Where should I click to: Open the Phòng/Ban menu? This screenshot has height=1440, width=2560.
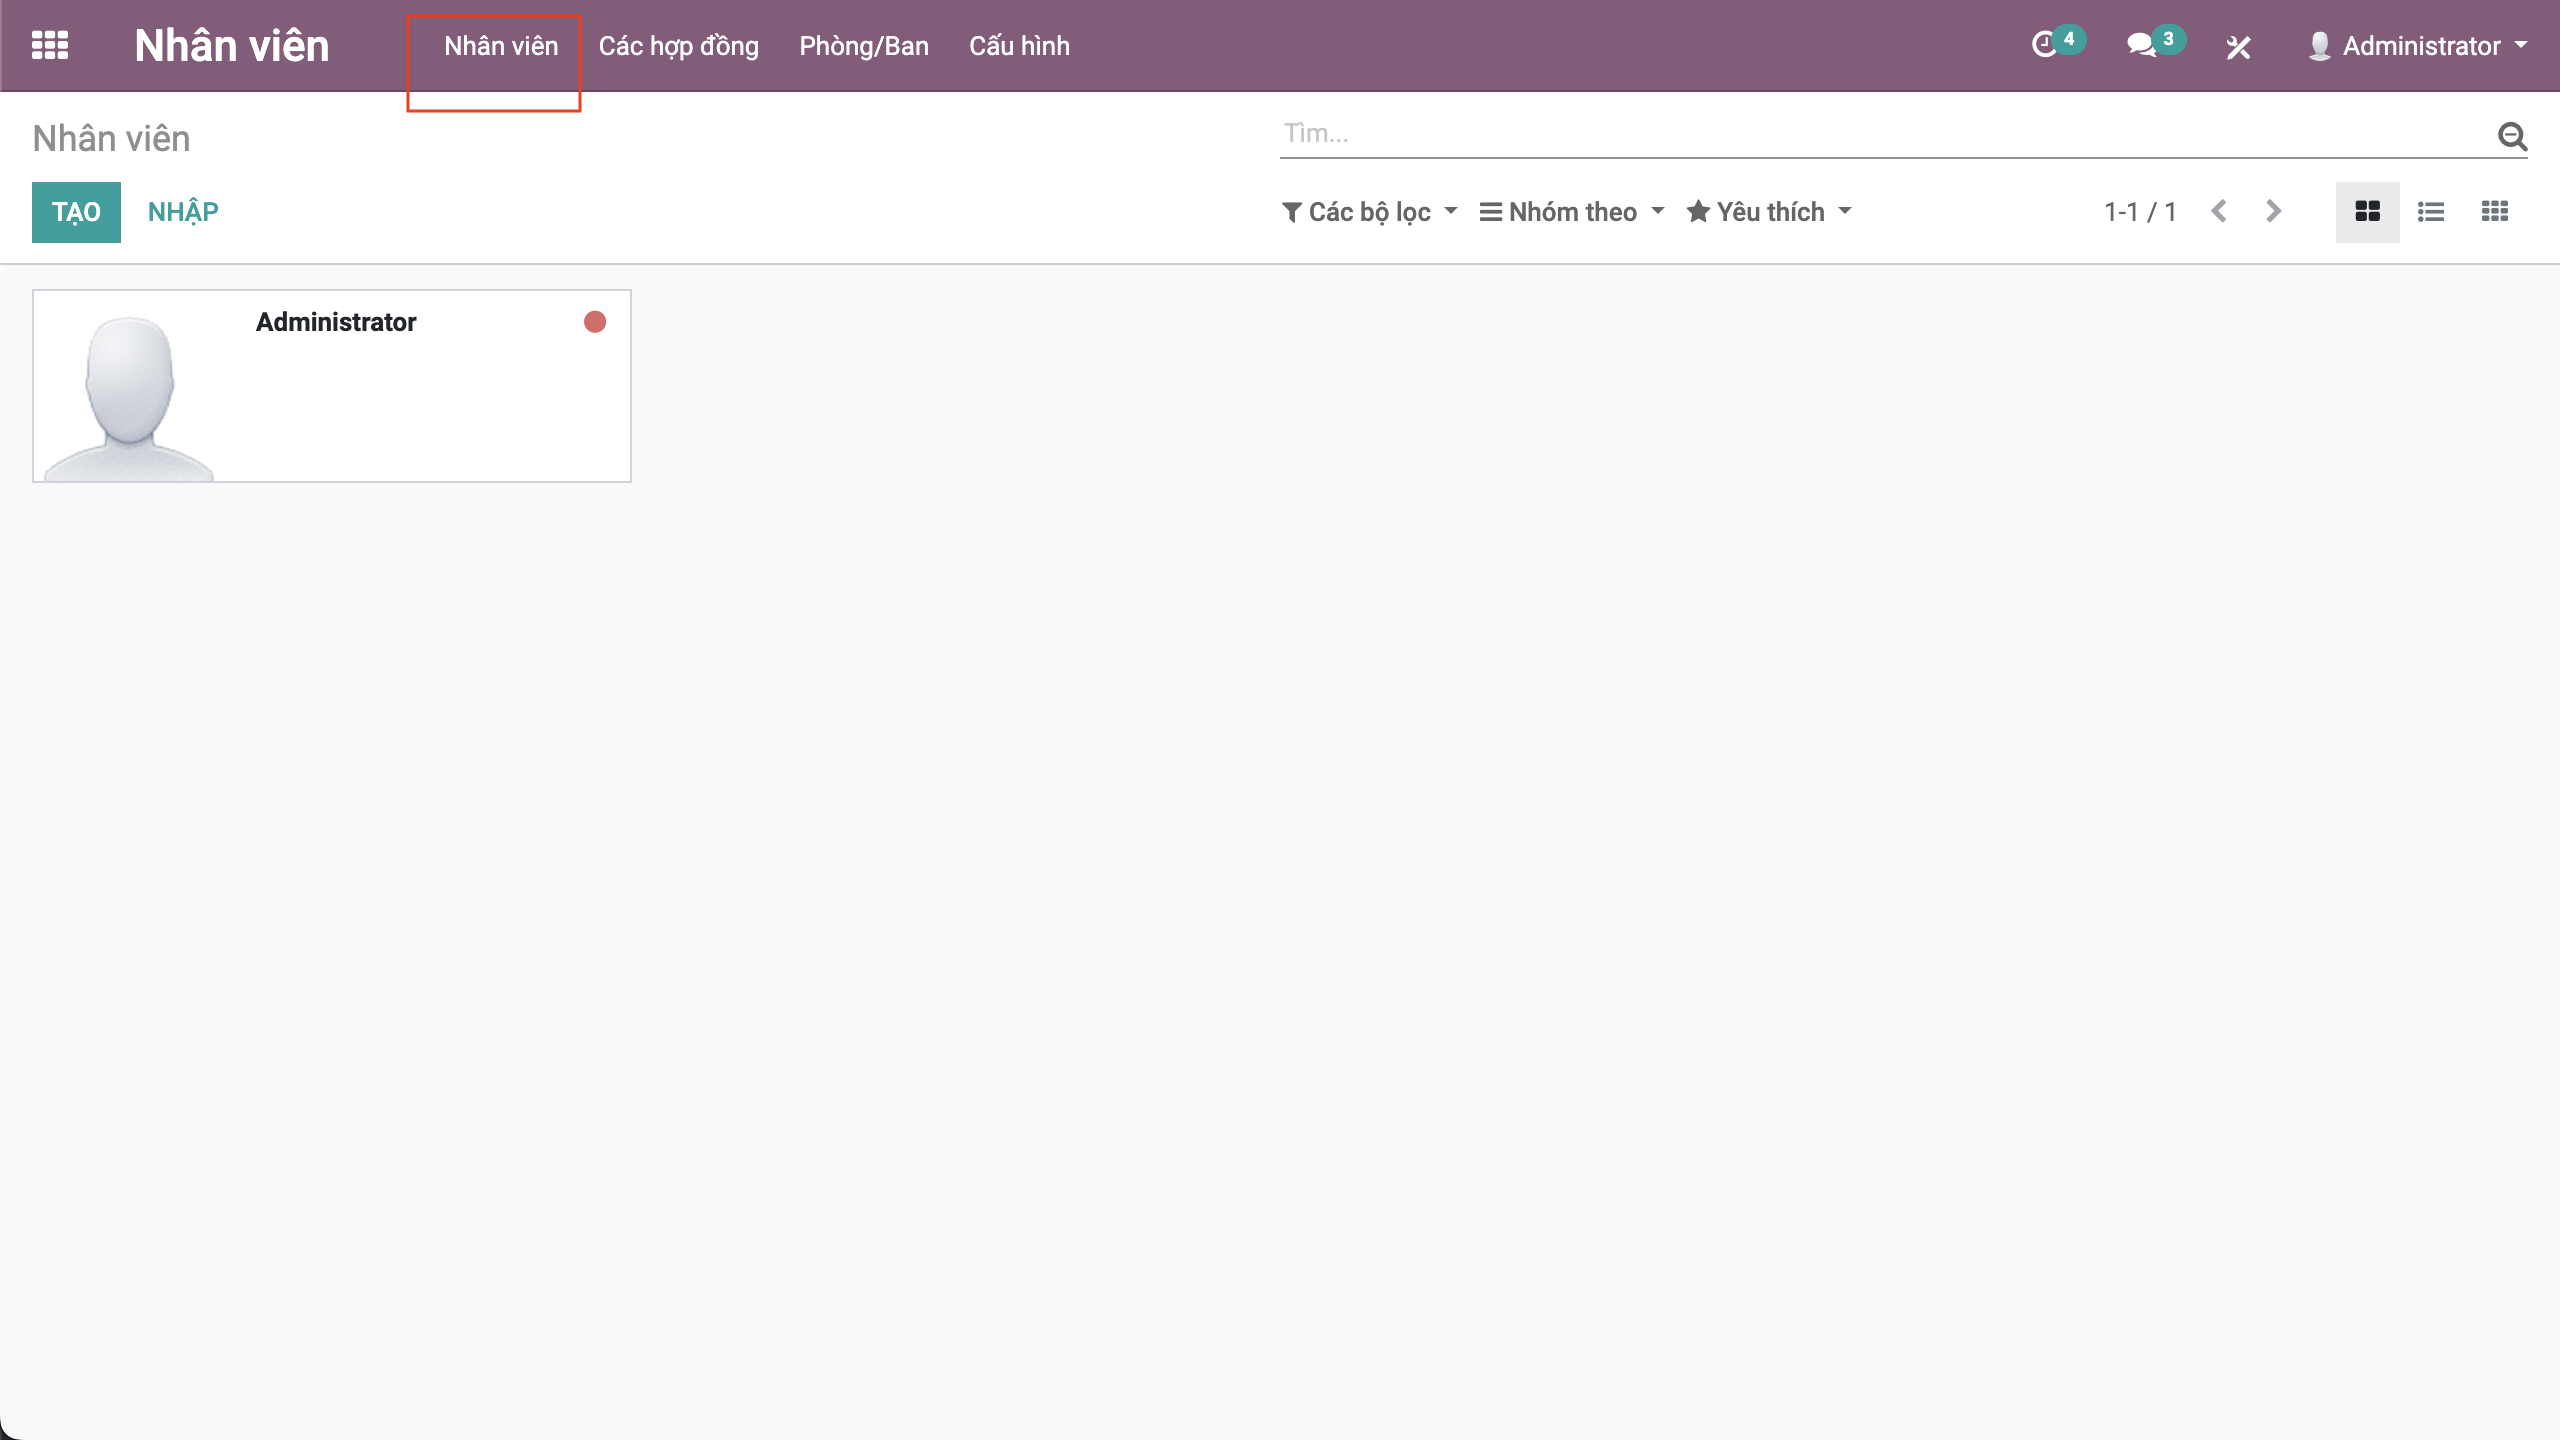(x=864, y=46)
